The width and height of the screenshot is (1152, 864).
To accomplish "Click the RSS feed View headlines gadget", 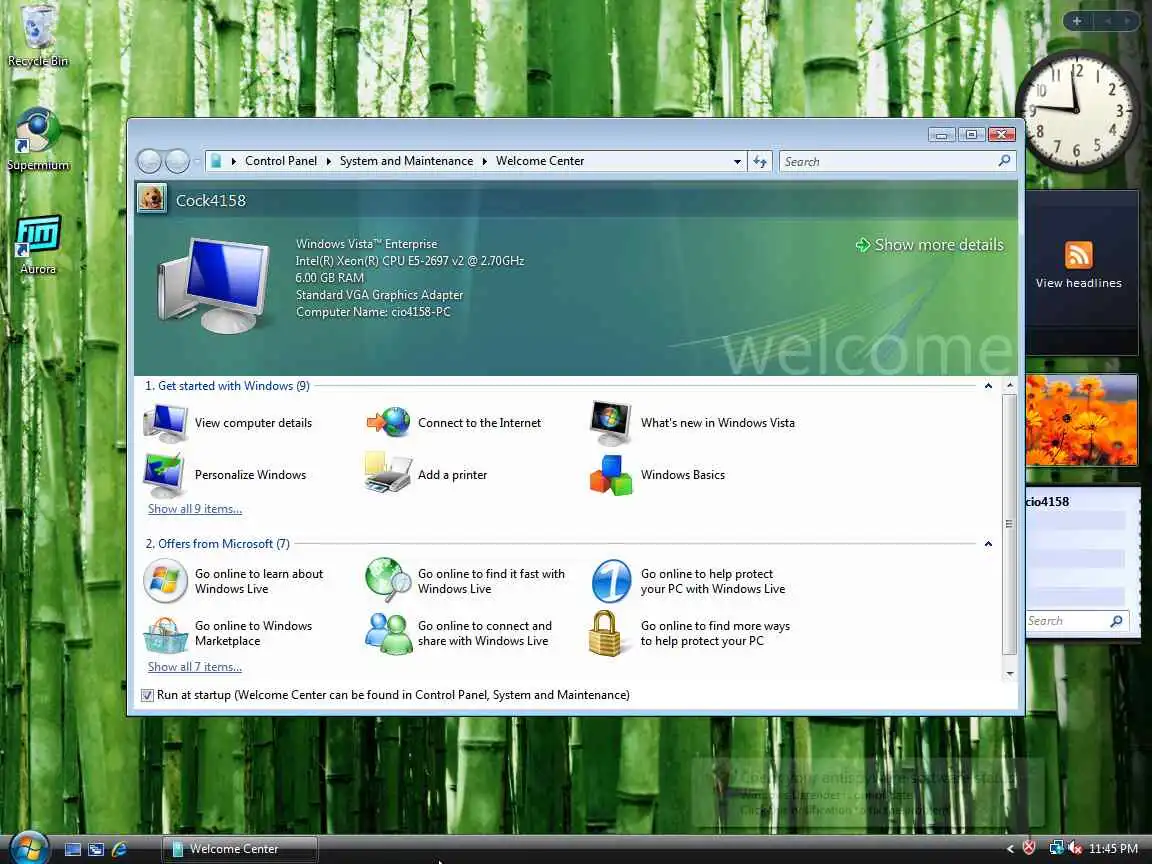I will 1078,264.
